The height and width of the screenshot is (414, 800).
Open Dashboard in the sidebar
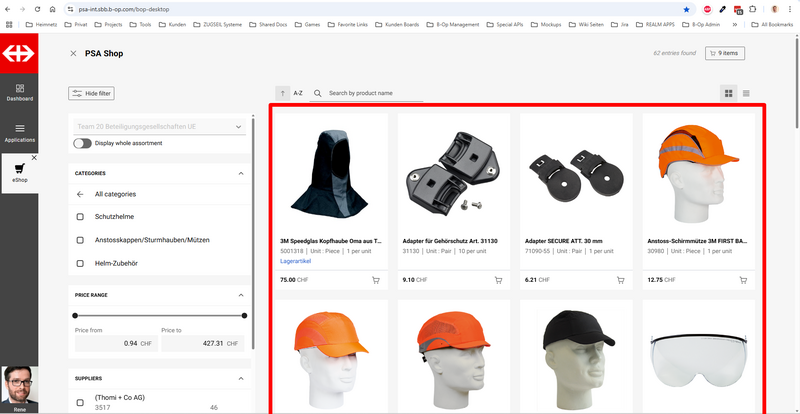20,92
